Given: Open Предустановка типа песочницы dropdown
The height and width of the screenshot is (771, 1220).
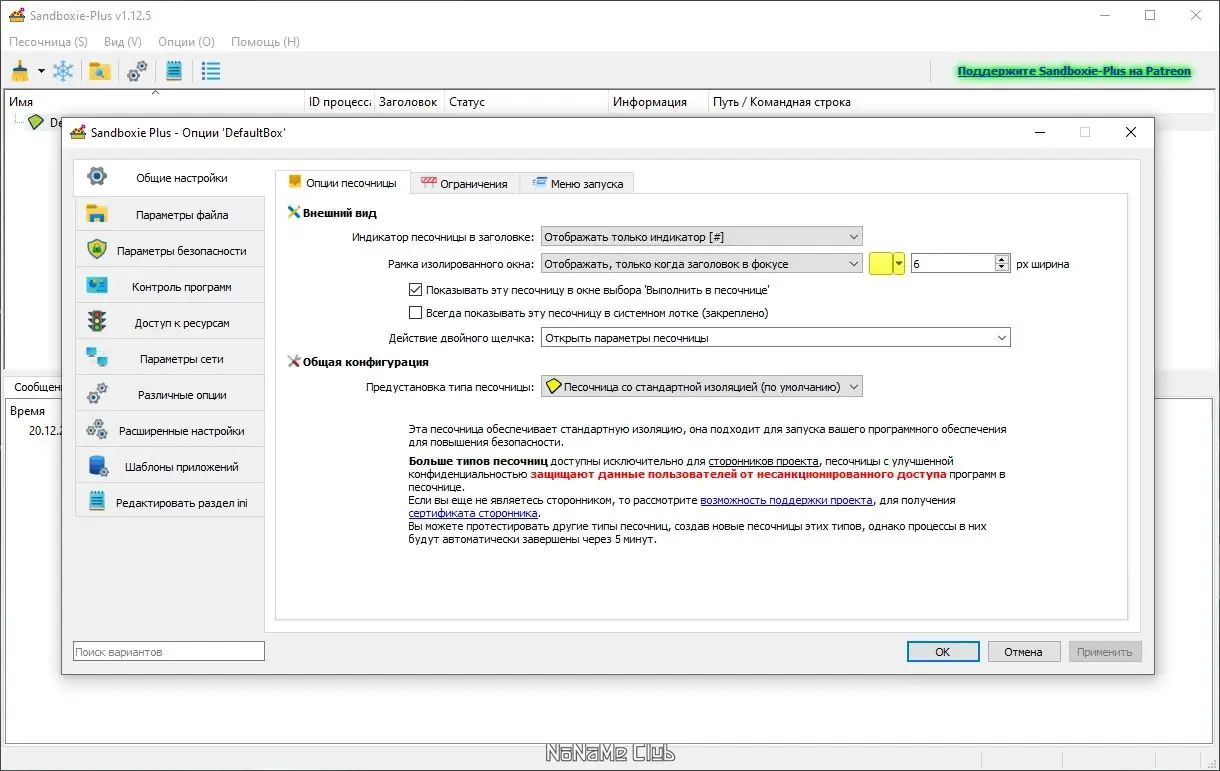Looking at the screenshot, I should pos(701,386).
